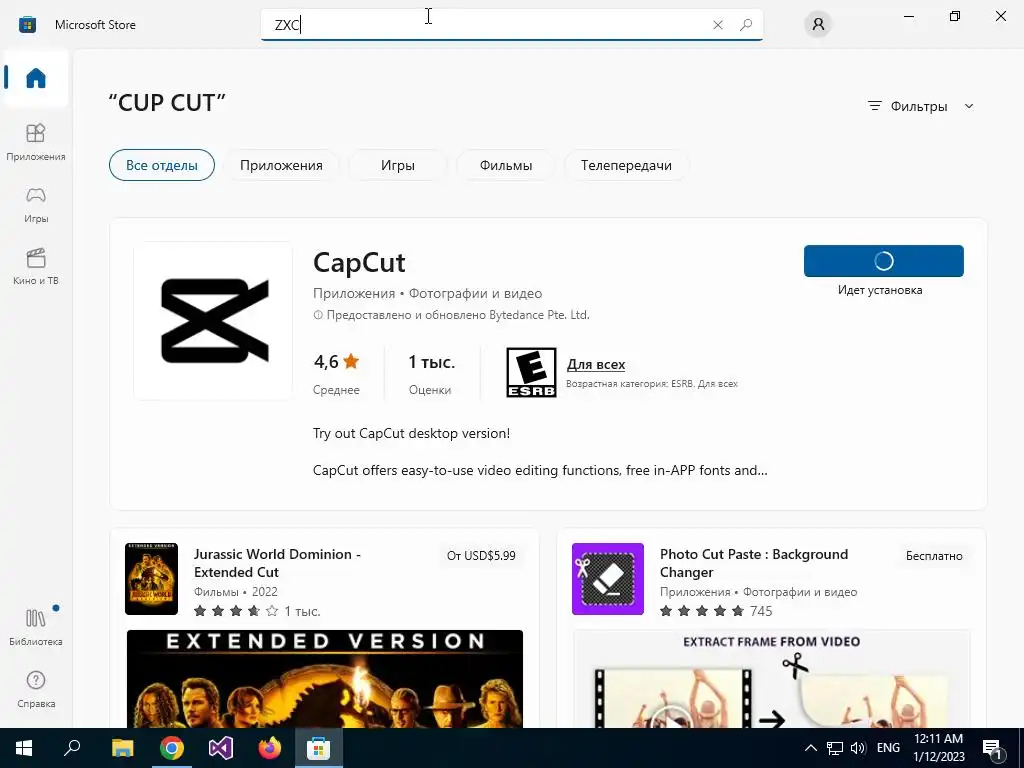This screenshot has width=1024, height=768.
Task: Click the Bytedance Pte. Ltd. provider text
Action: pos(539,315)
